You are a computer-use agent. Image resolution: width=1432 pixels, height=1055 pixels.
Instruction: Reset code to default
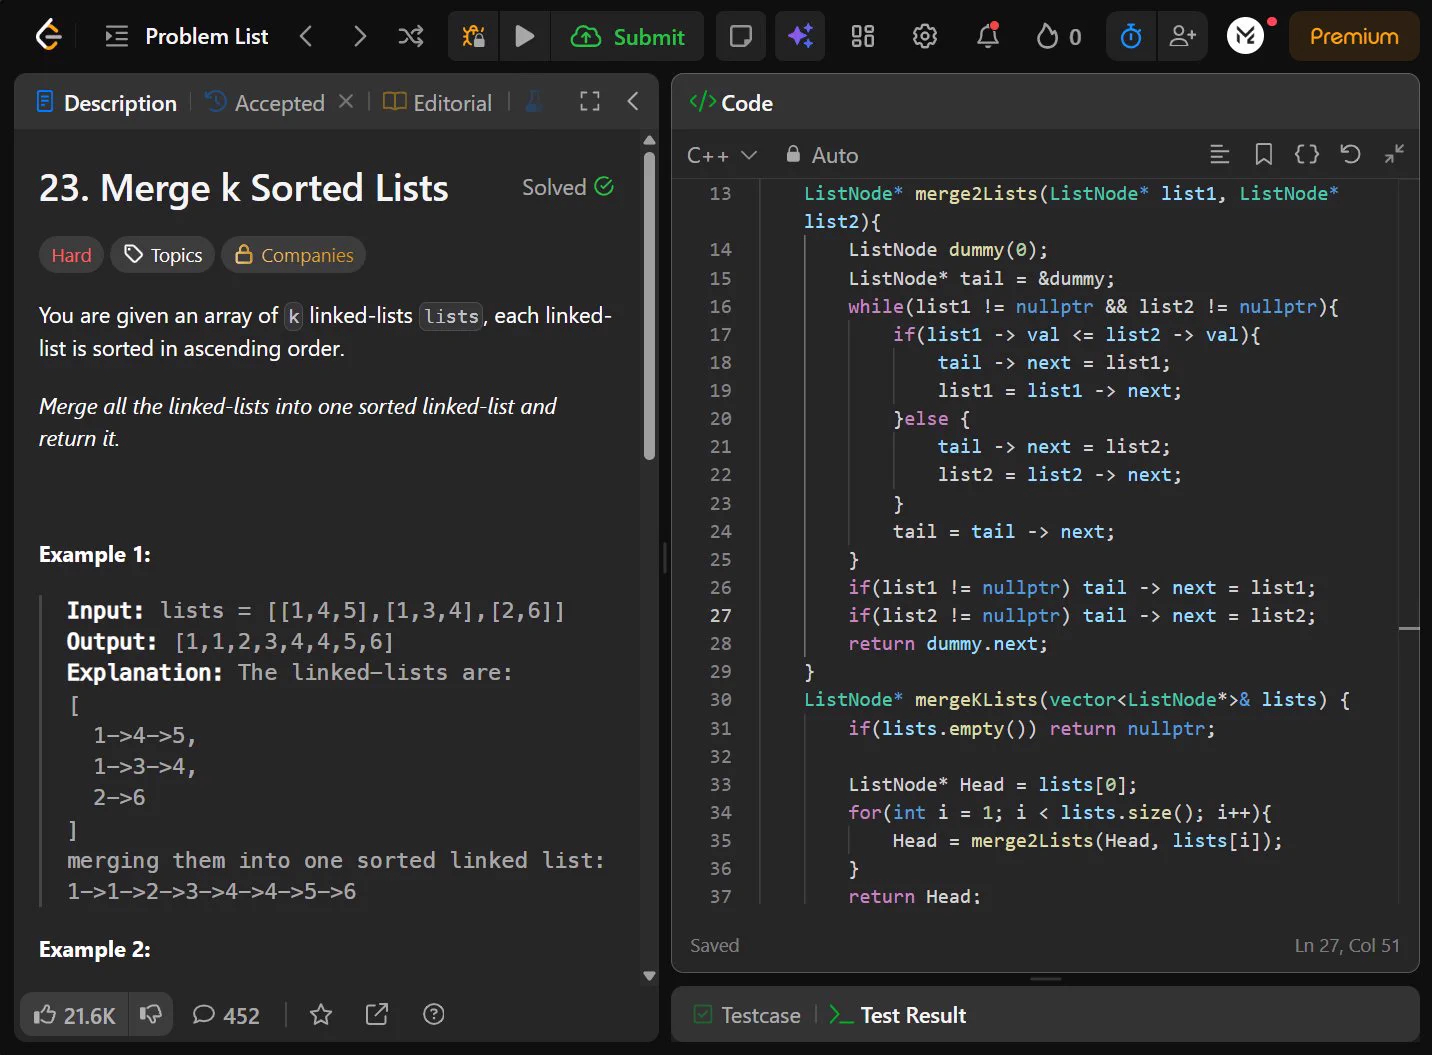(1350, 154)
